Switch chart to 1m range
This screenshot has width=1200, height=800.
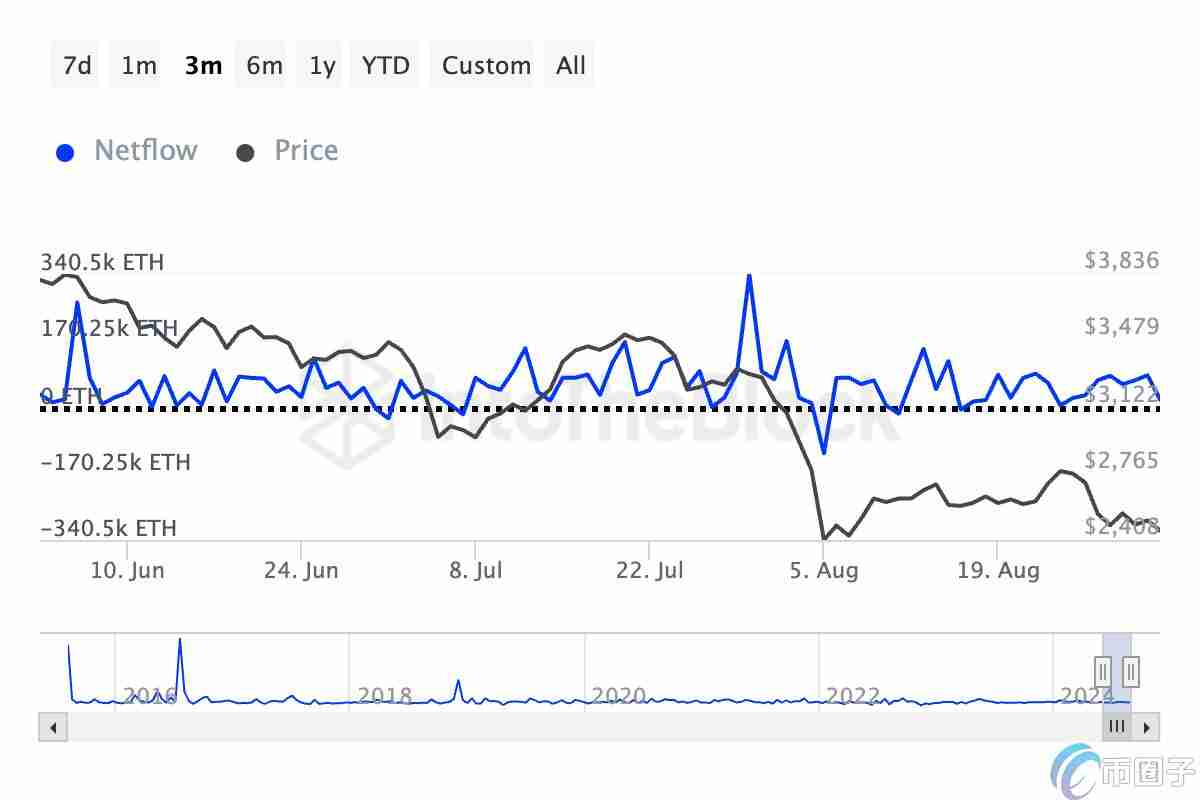139,66
